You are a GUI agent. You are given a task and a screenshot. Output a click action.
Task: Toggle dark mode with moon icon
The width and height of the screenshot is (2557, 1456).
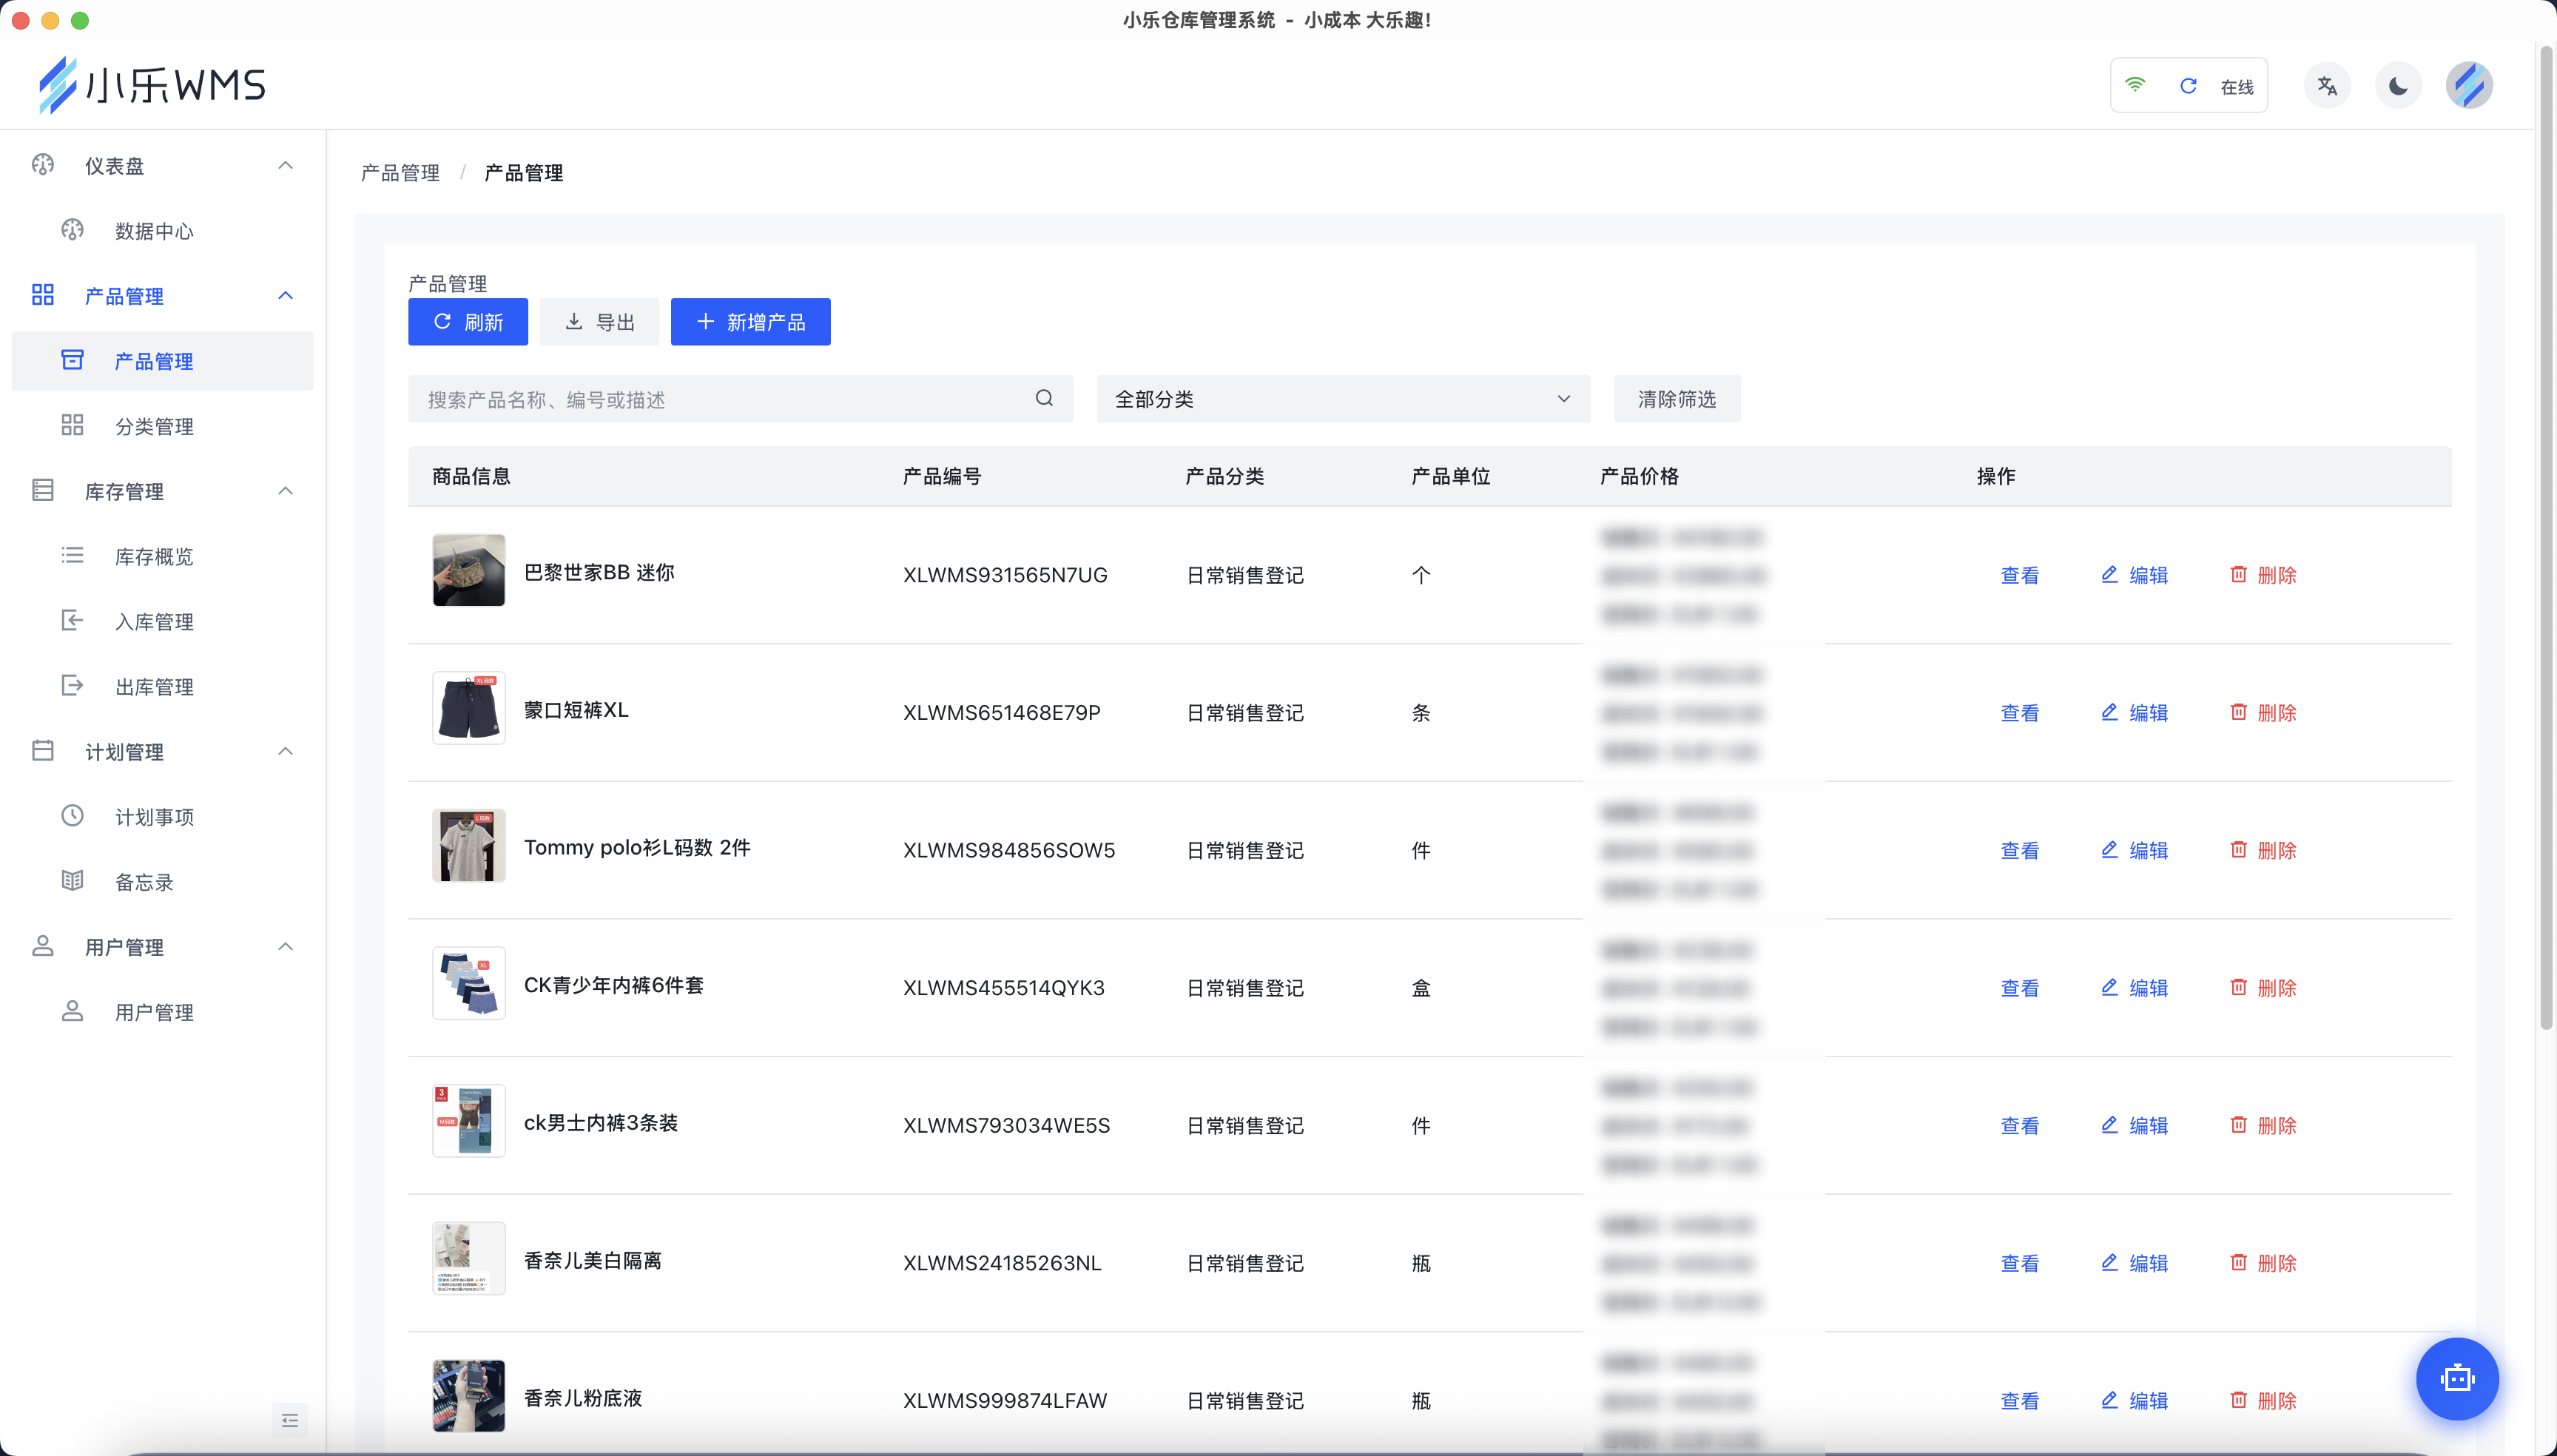[x=2397, y=86]
